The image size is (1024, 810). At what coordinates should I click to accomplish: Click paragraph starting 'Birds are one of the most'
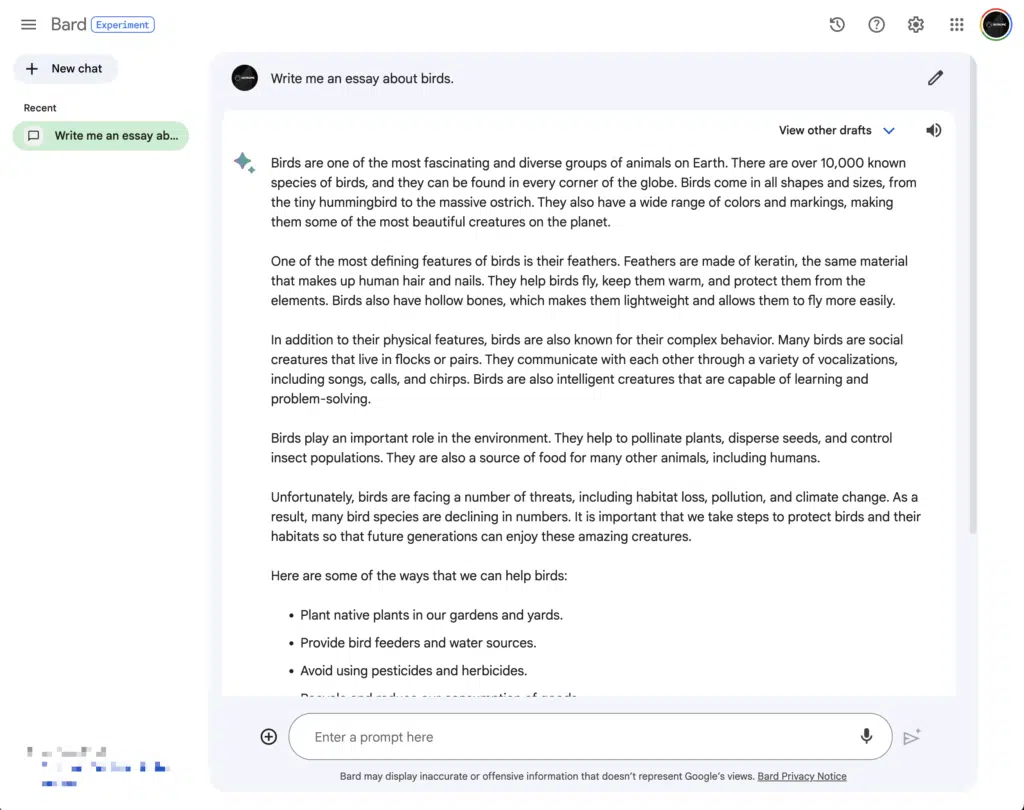tap(594, 192)
